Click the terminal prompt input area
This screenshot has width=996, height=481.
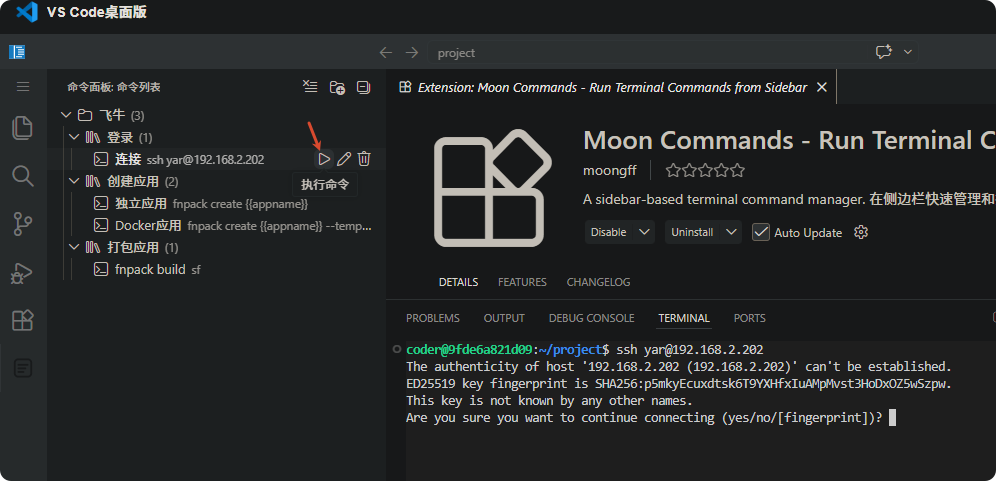[x=892, y=417]
